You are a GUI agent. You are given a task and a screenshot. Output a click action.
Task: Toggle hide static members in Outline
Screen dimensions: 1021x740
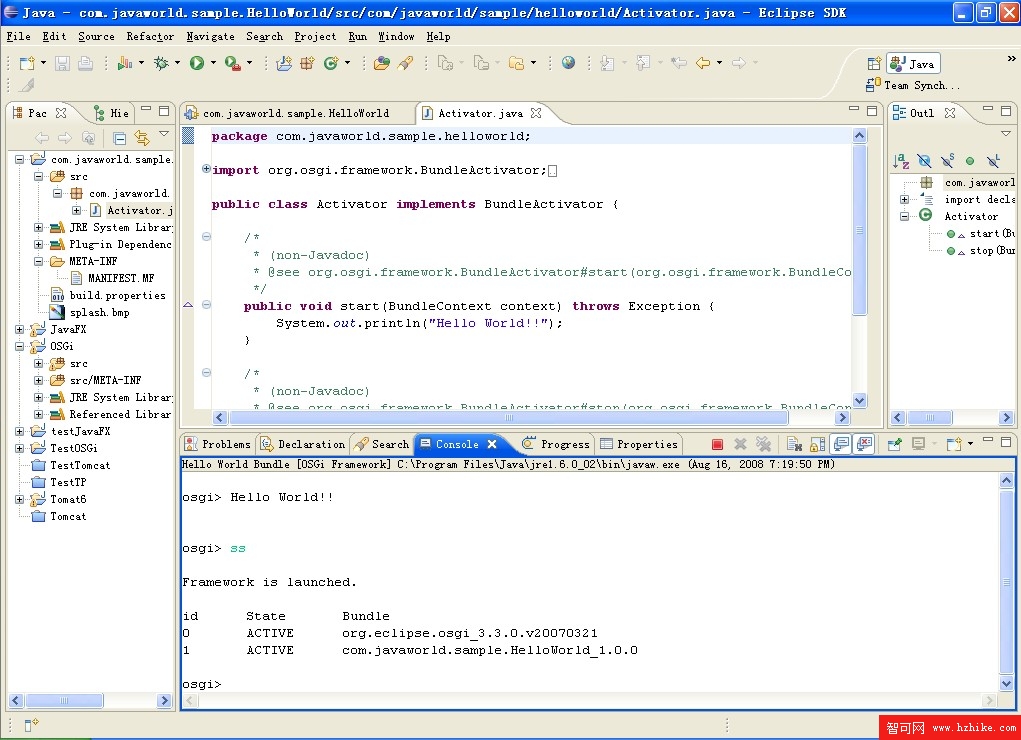click(947, 161)
